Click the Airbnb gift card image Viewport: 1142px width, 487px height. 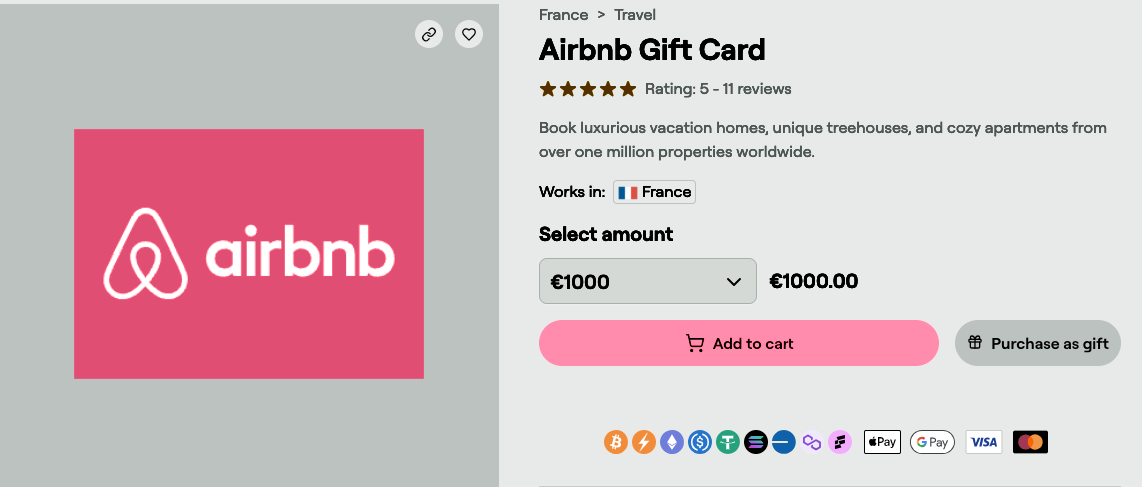(249, 254)
